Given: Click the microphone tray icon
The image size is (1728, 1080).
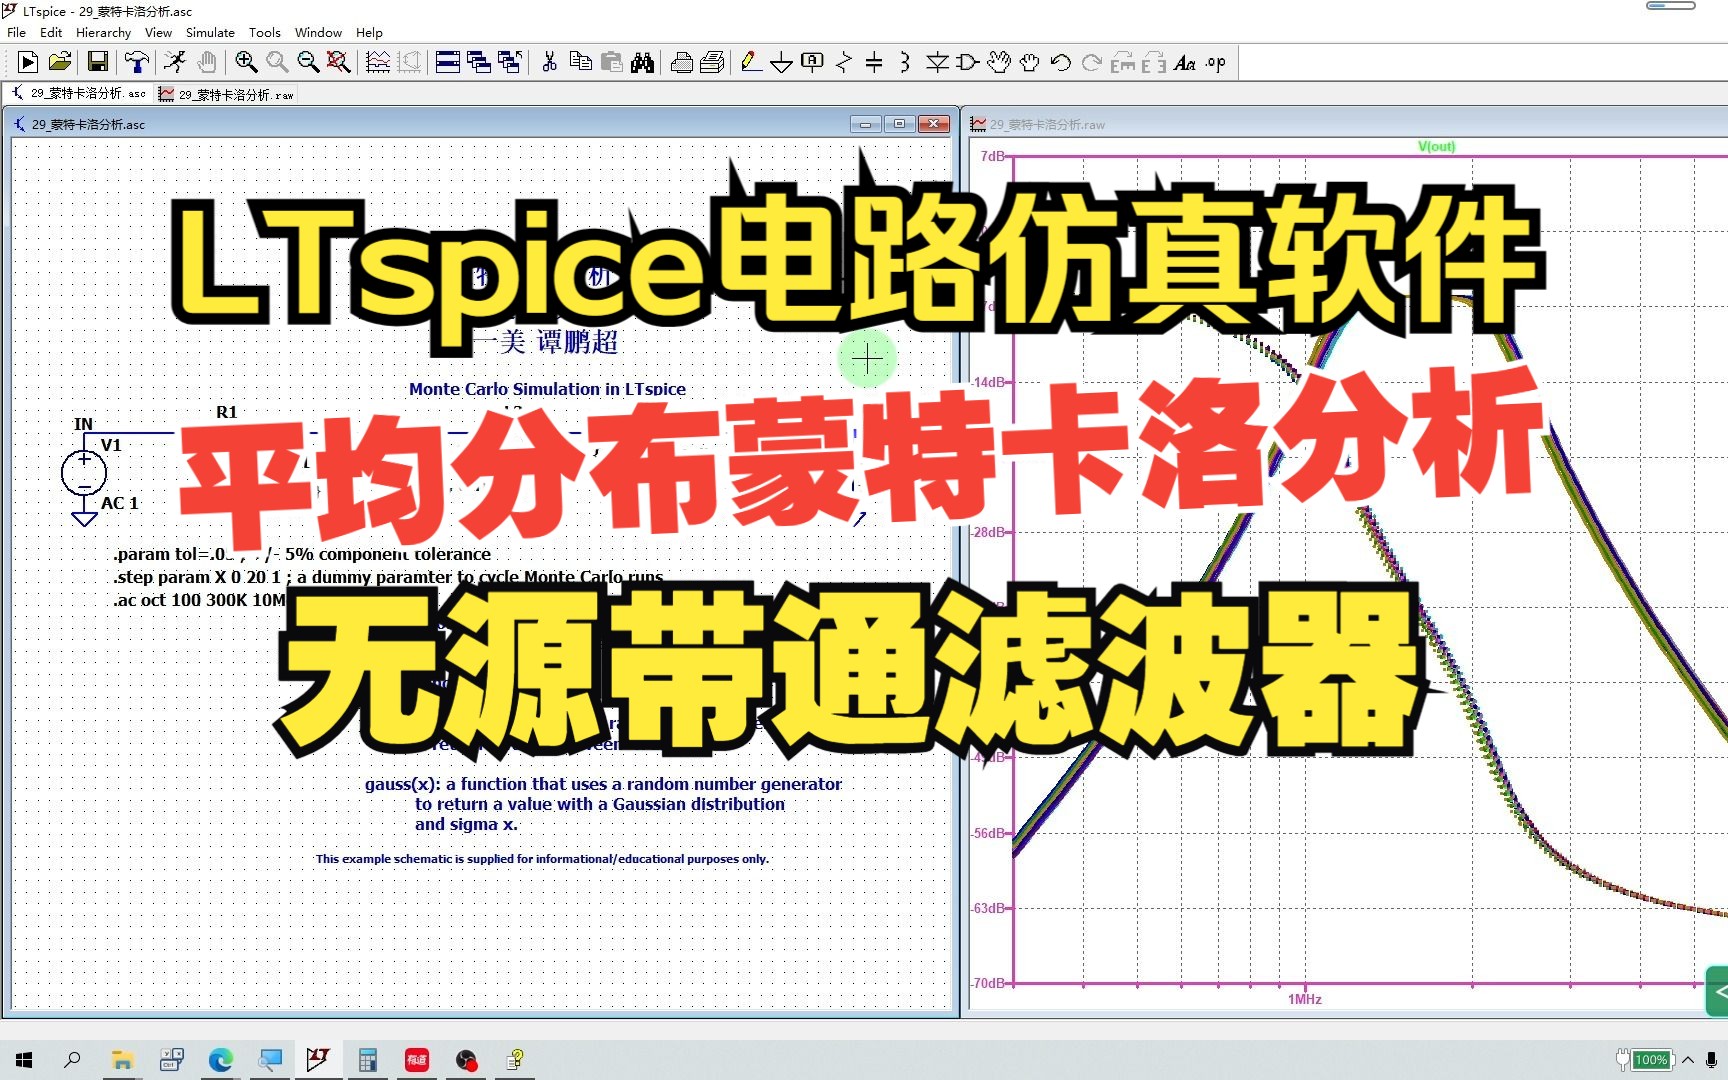Looking at the screenshot, I should pos(1711,1060).
